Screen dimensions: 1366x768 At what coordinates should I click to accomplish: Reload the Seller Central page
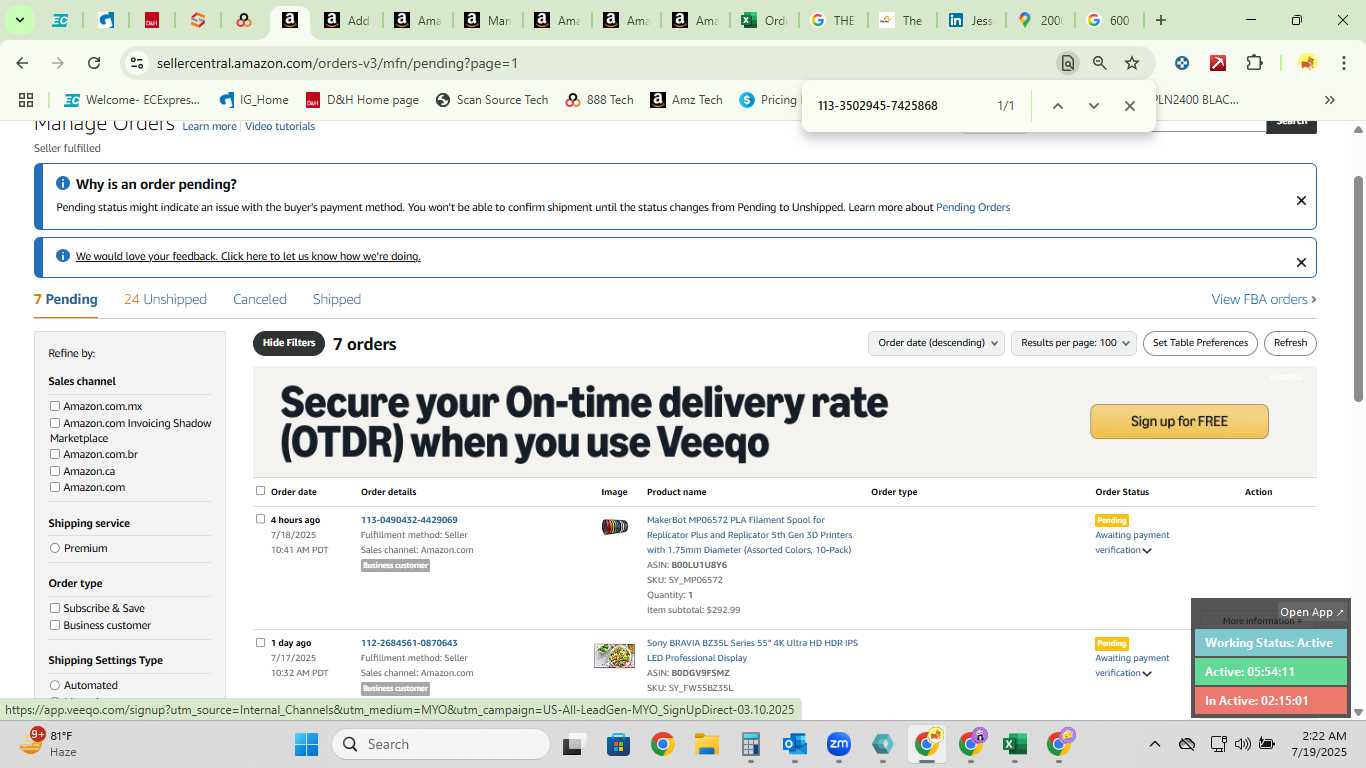[94, 63]
